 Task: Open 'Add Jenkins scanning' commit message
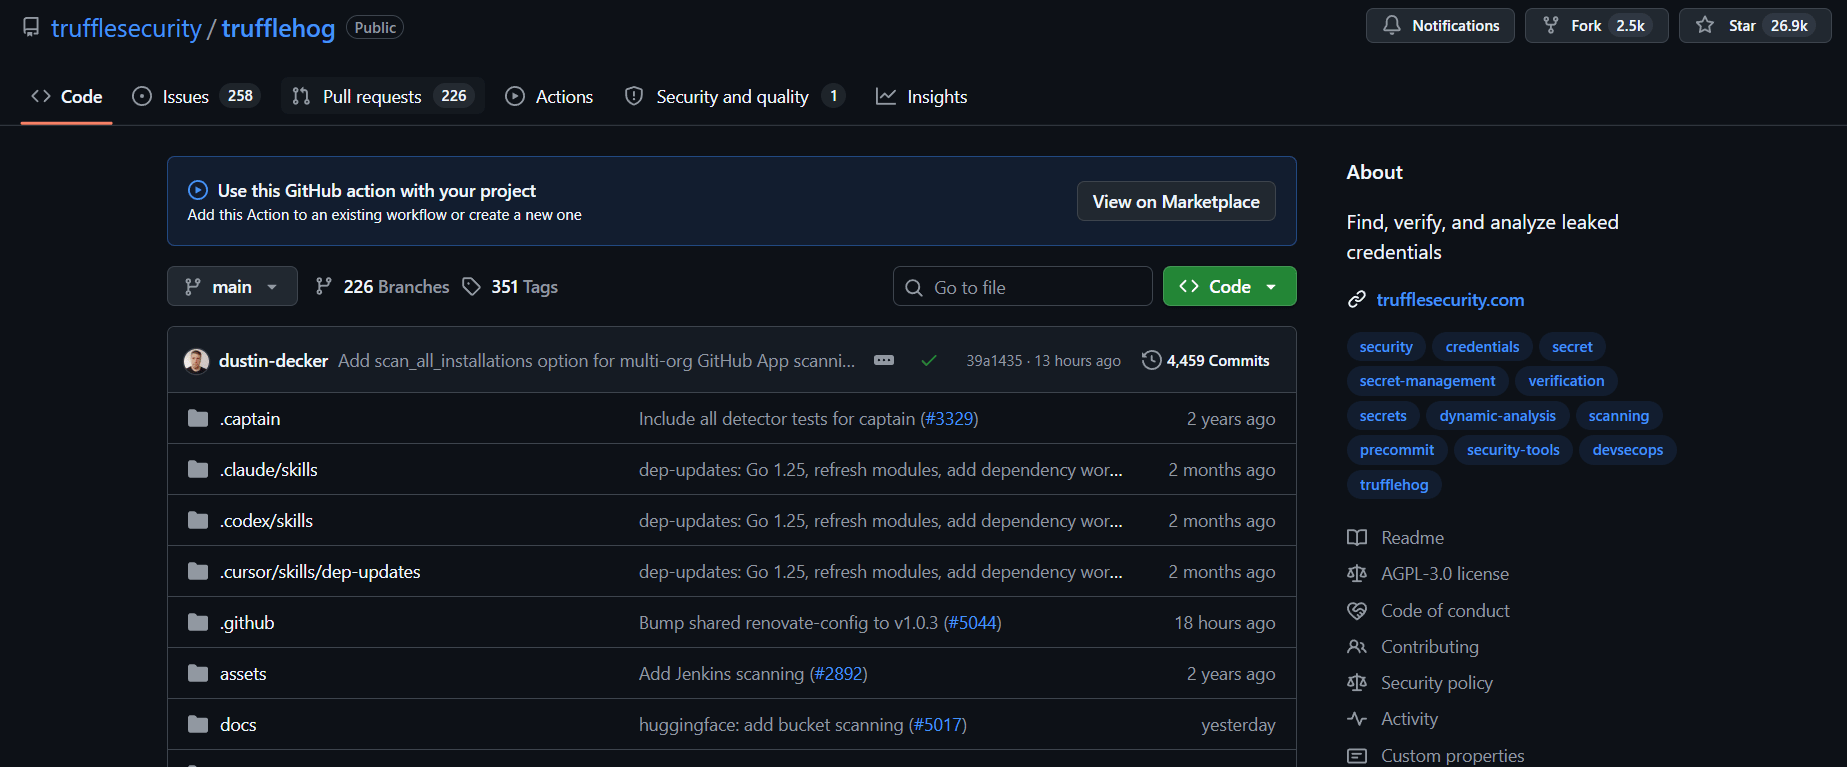(721, 674)
